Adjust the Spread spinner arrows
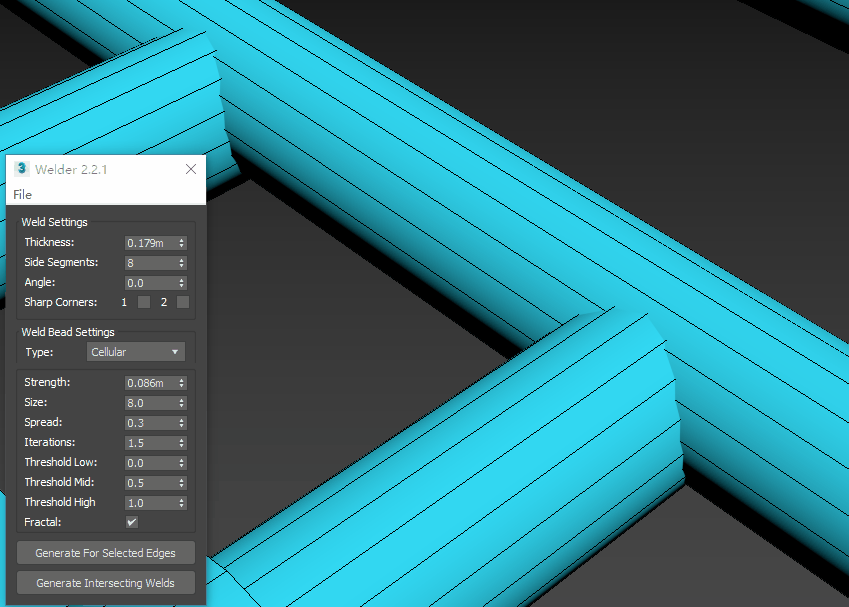 click(x=181, y=423)
